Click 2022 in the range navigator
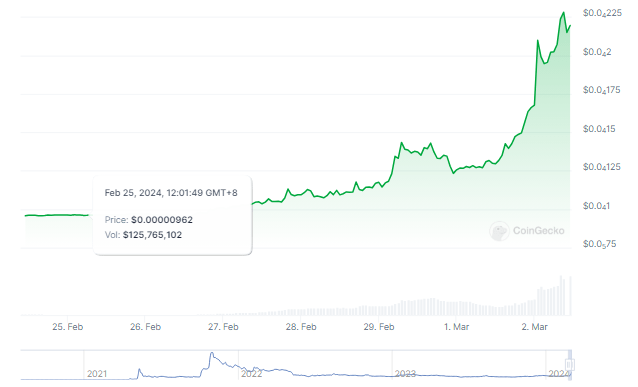Viewport: 638px width, 387px height. 251,374
